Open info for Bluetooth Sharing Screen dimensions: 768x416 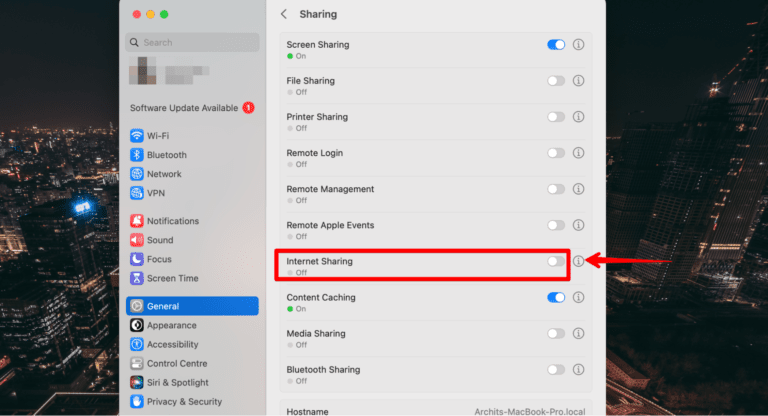578,369
